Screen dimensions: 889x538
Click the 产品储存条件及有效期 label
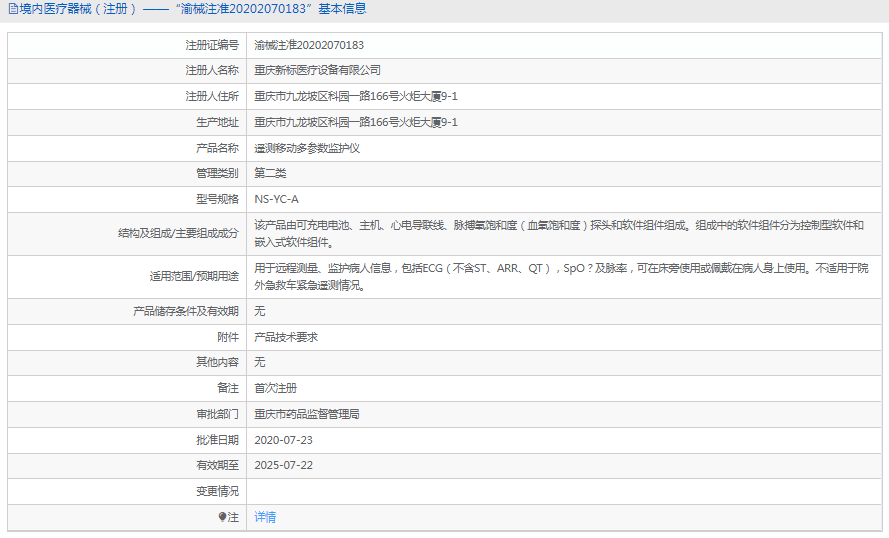(186, 311)
